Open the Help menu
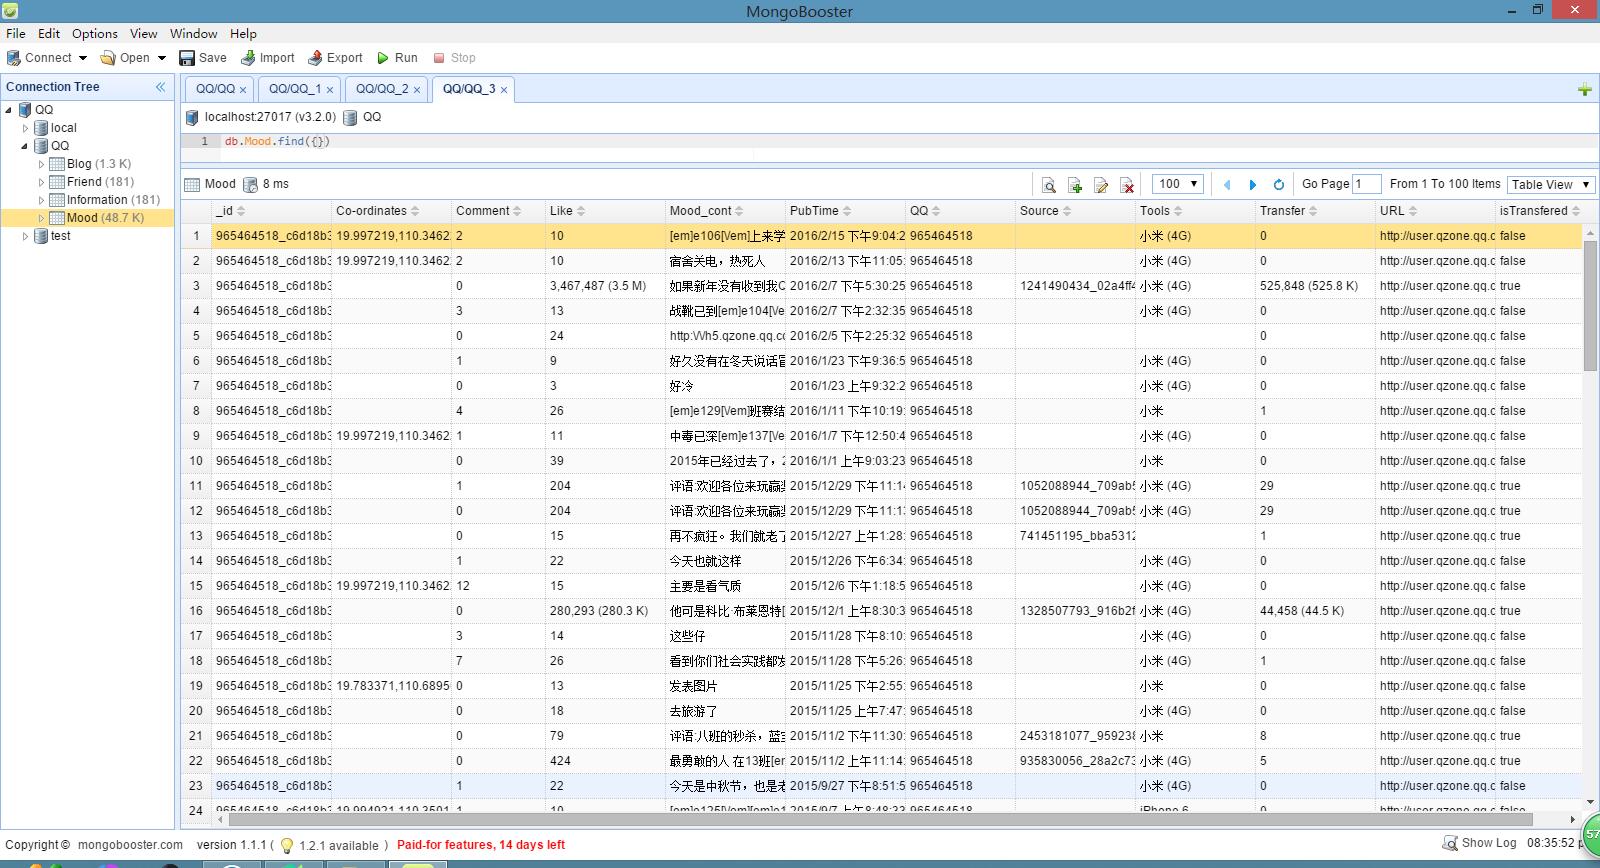The height and width of the screenshot is (868, 1600). [x=244, y=33]
